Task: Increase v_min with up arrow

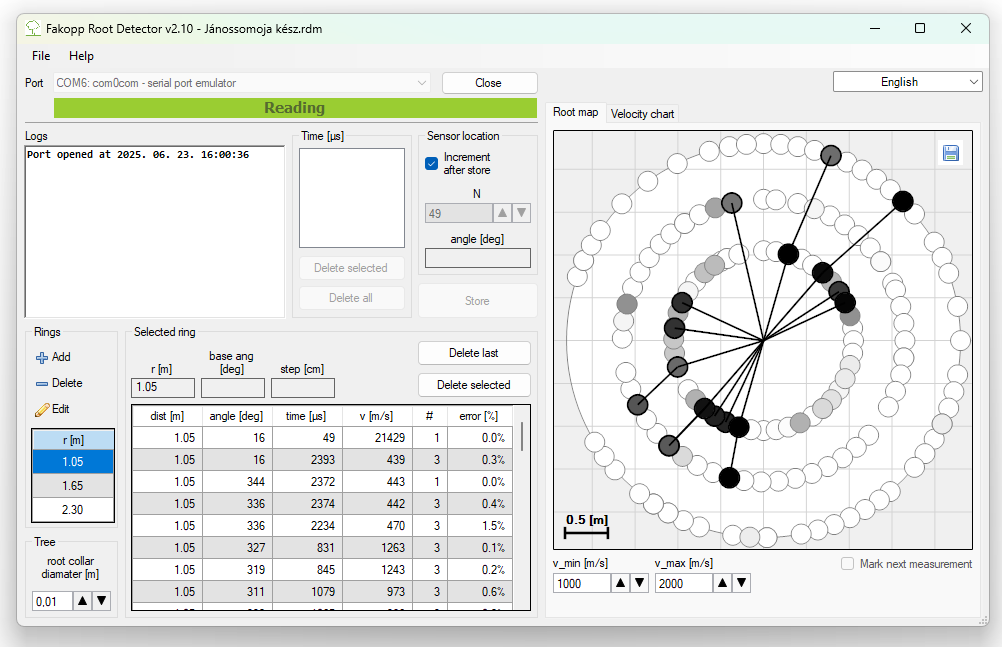Action: click(x=621, y=583)
